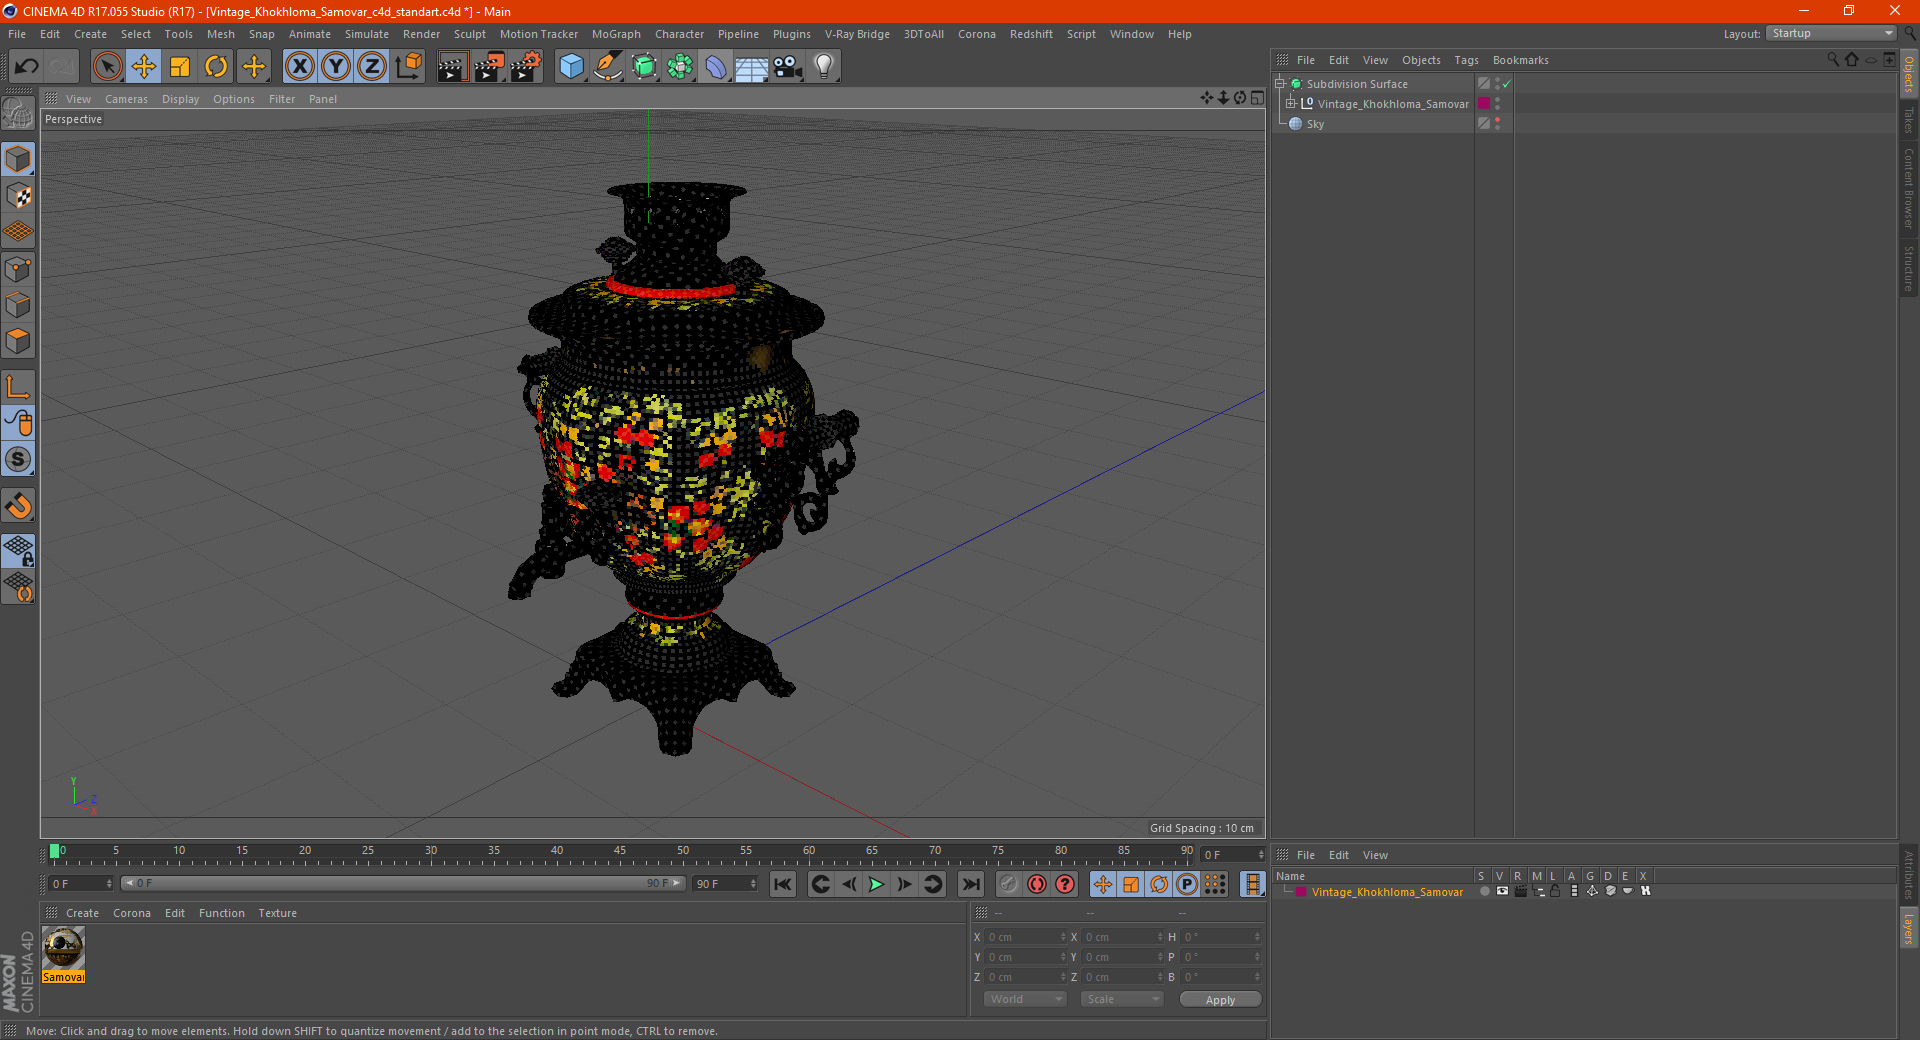Viewport: 1920px width, 1040px height.
Task: Open viewport Cameras menu
Action: [x=126, y=99]
